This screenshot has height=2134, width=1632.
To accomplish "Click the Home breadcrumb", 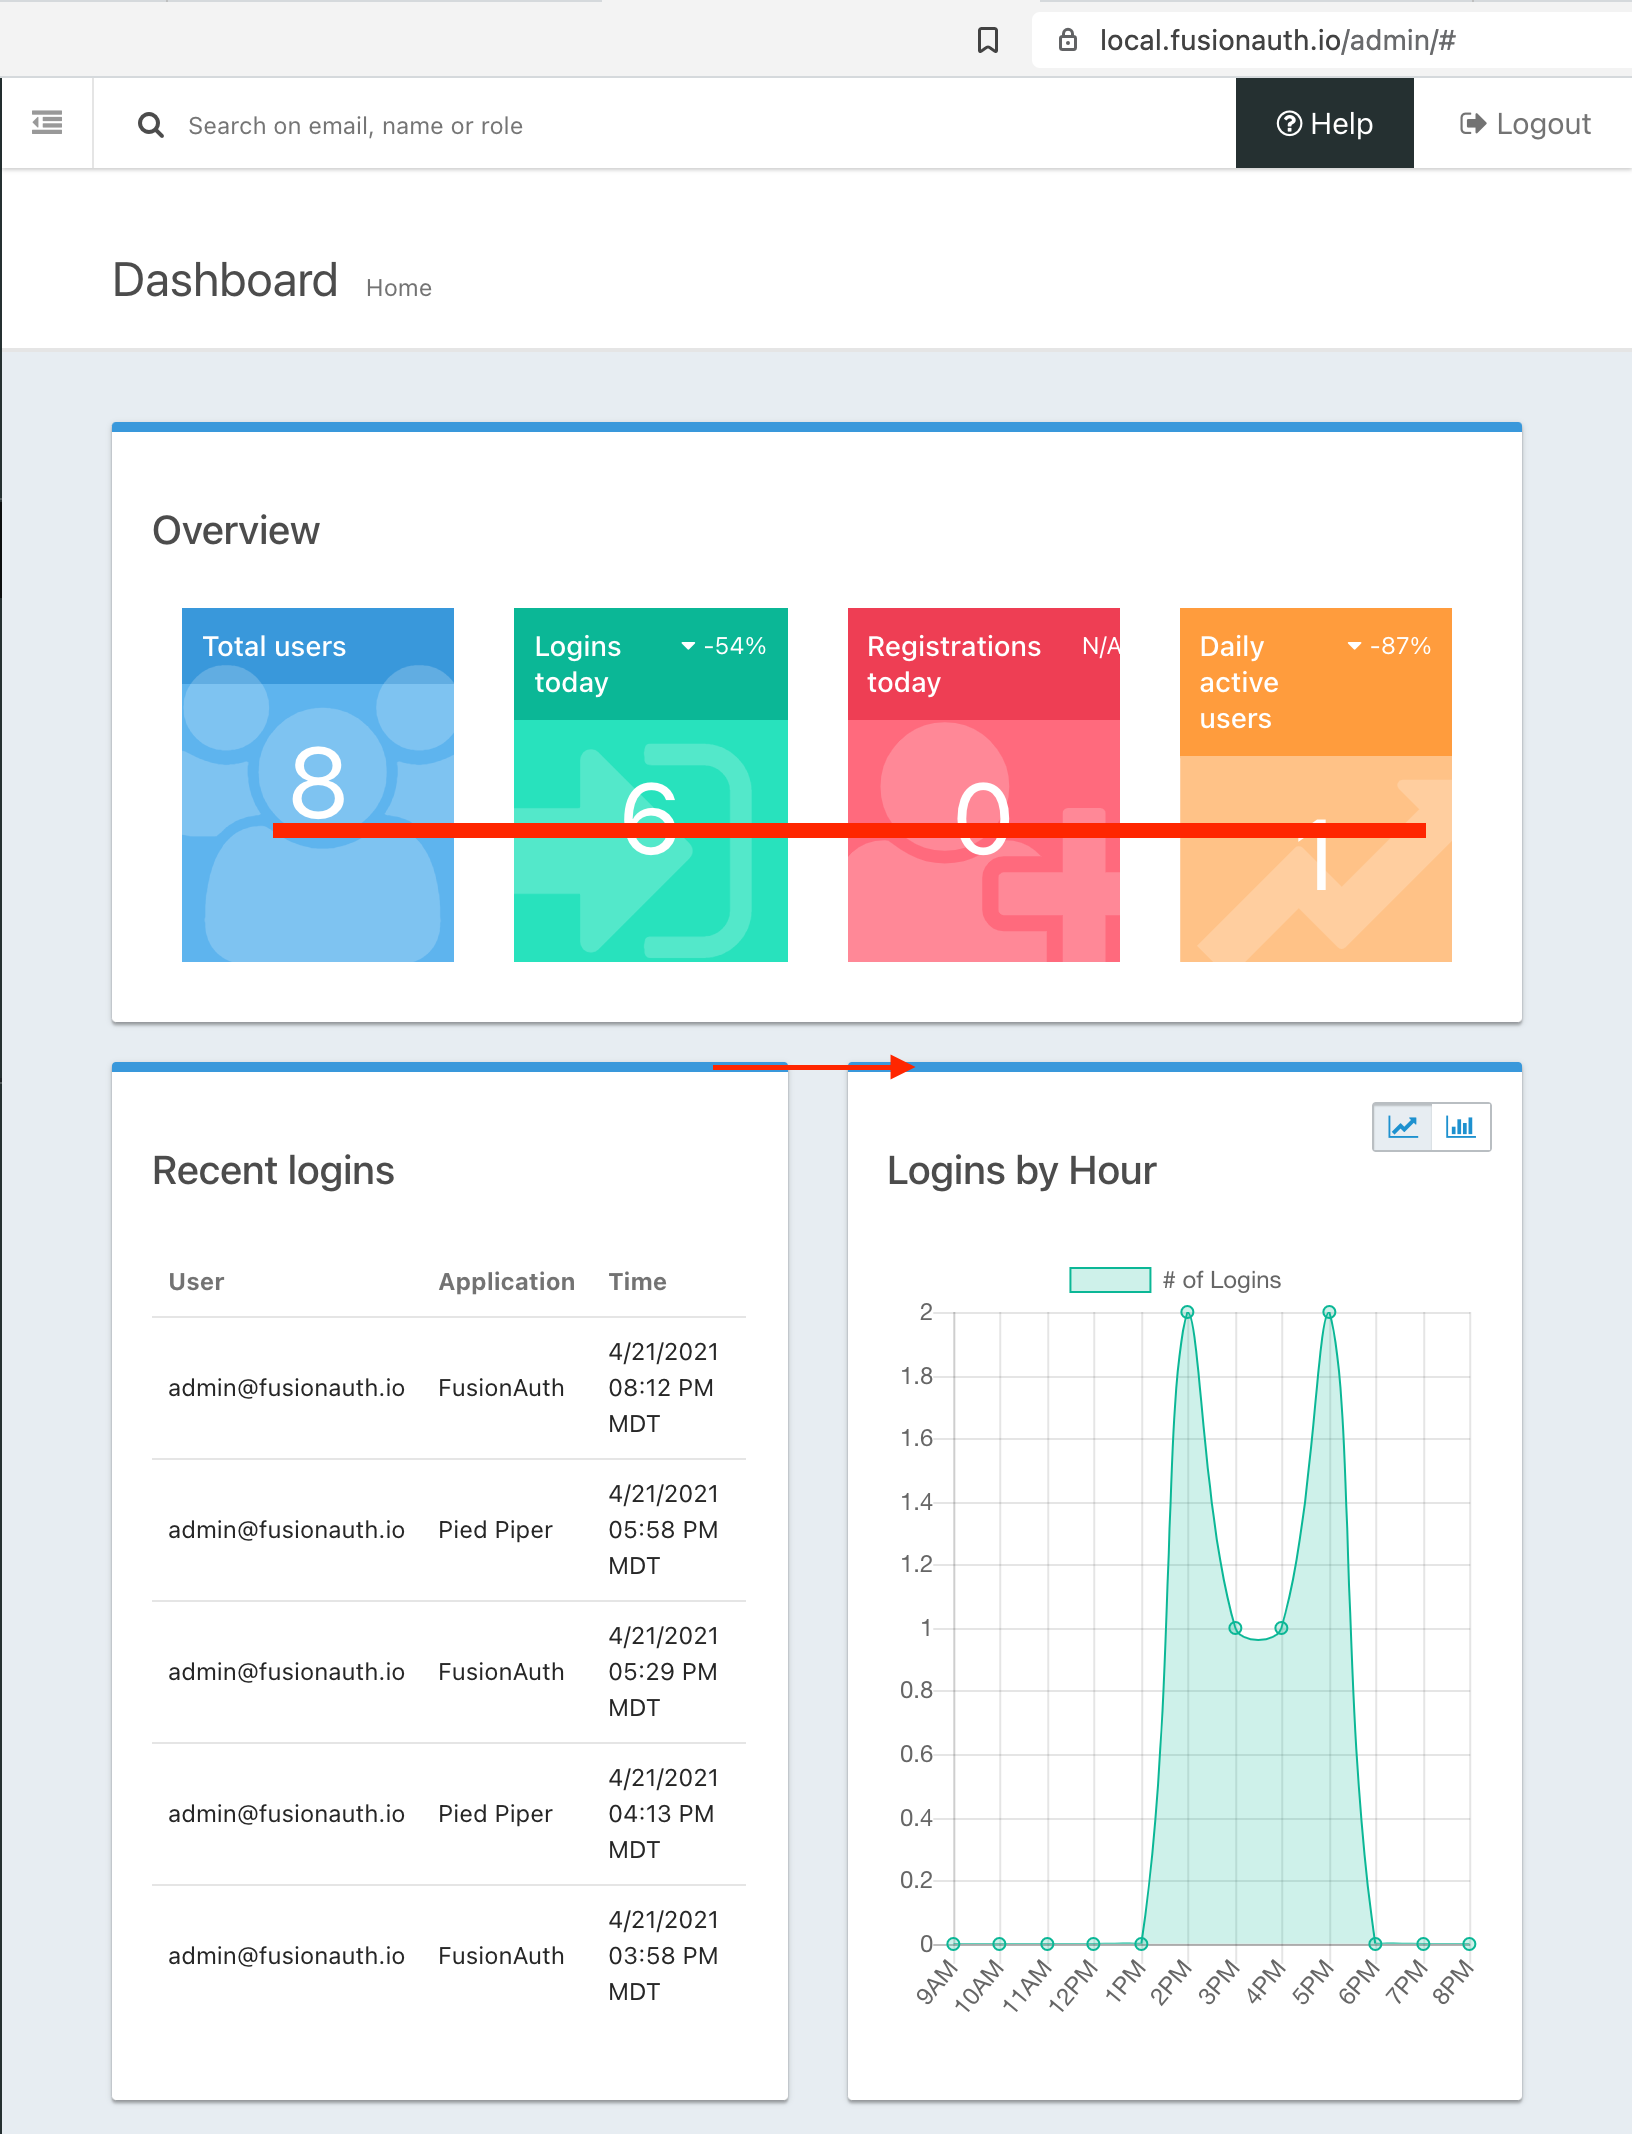I will (399, 288).
